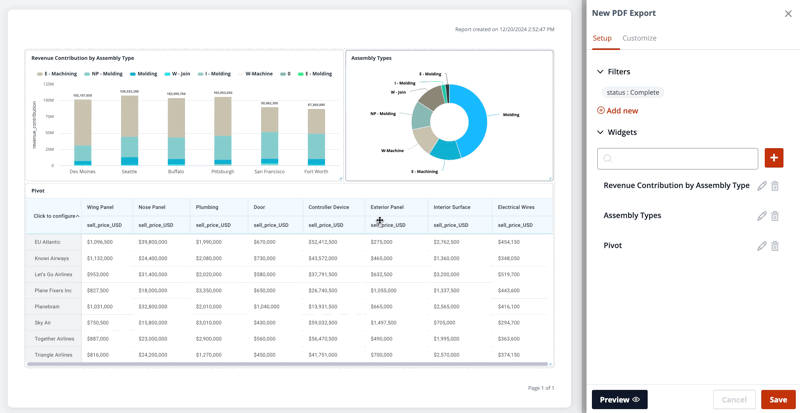Delete the Pivot widget

pyautogui.click(x=775, y=246)
